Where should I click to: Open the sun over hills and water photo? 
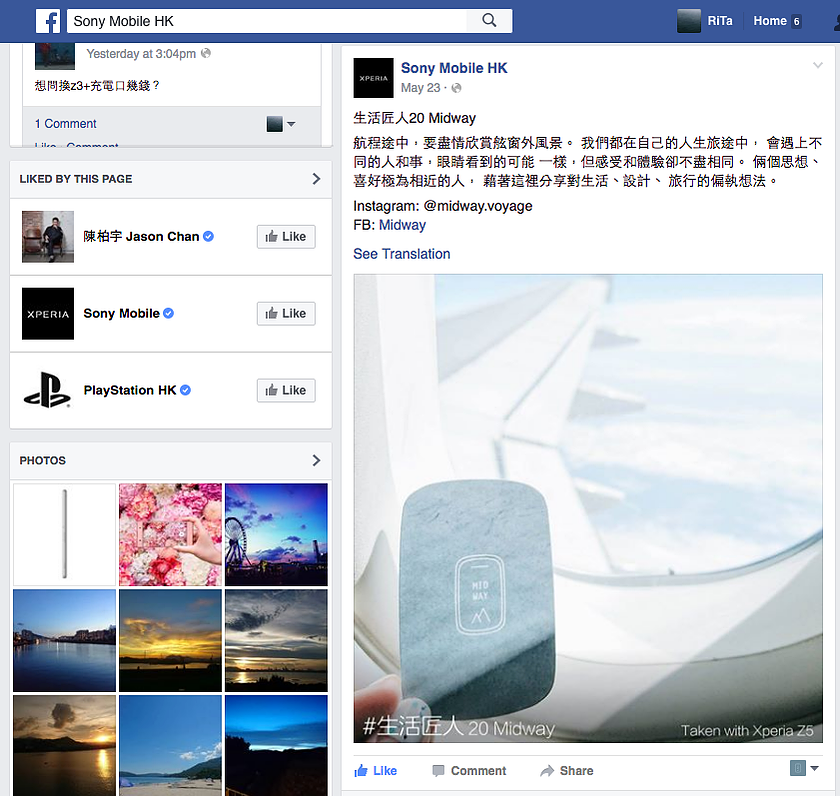64,746
